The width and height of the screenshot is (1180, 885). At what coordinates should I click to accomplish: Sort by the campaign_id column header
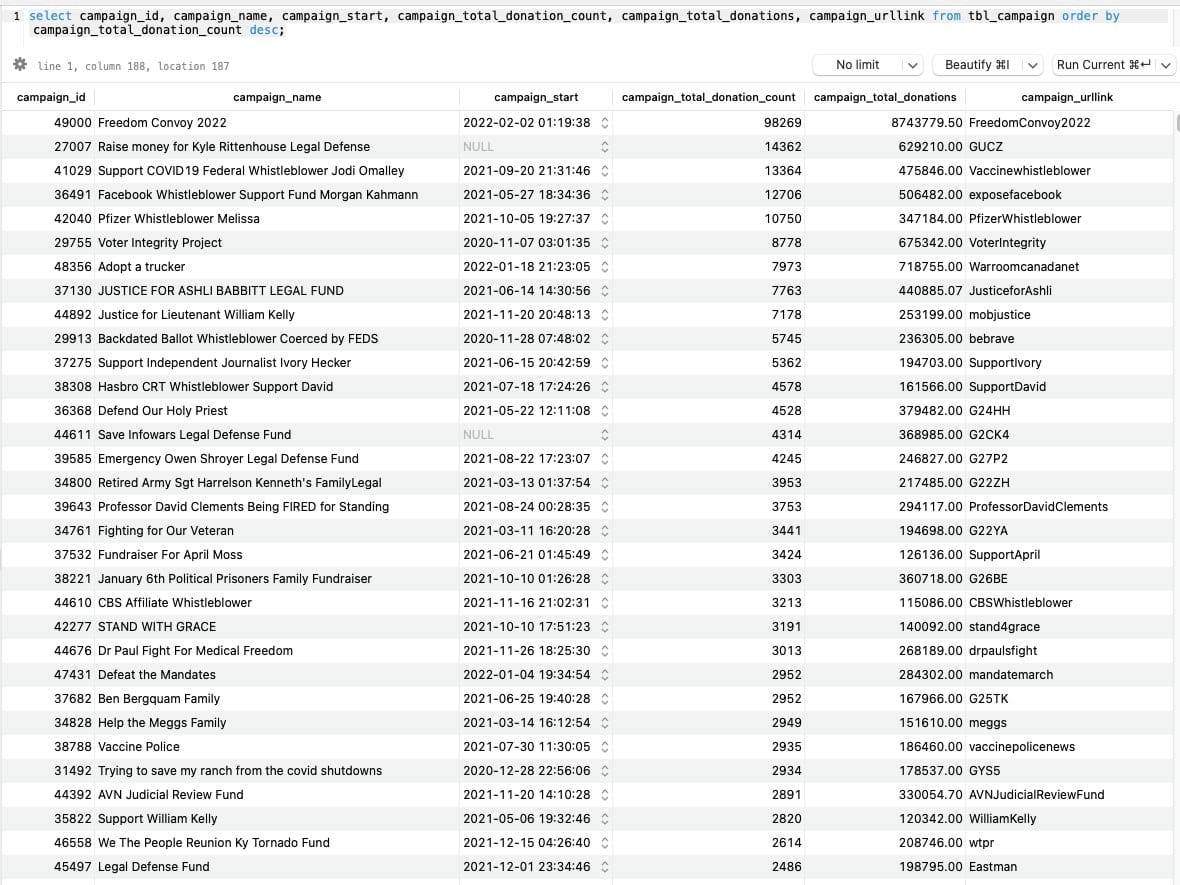click(x=50, y=97)
